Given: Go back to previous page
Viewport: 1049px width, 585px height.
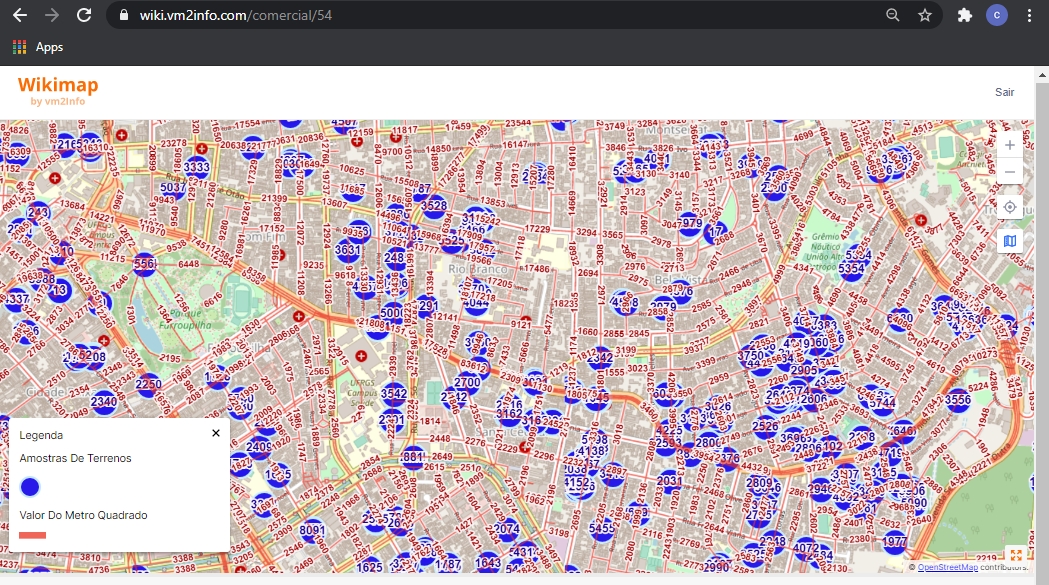Looking at the screenshot, I should click(19, 15).
